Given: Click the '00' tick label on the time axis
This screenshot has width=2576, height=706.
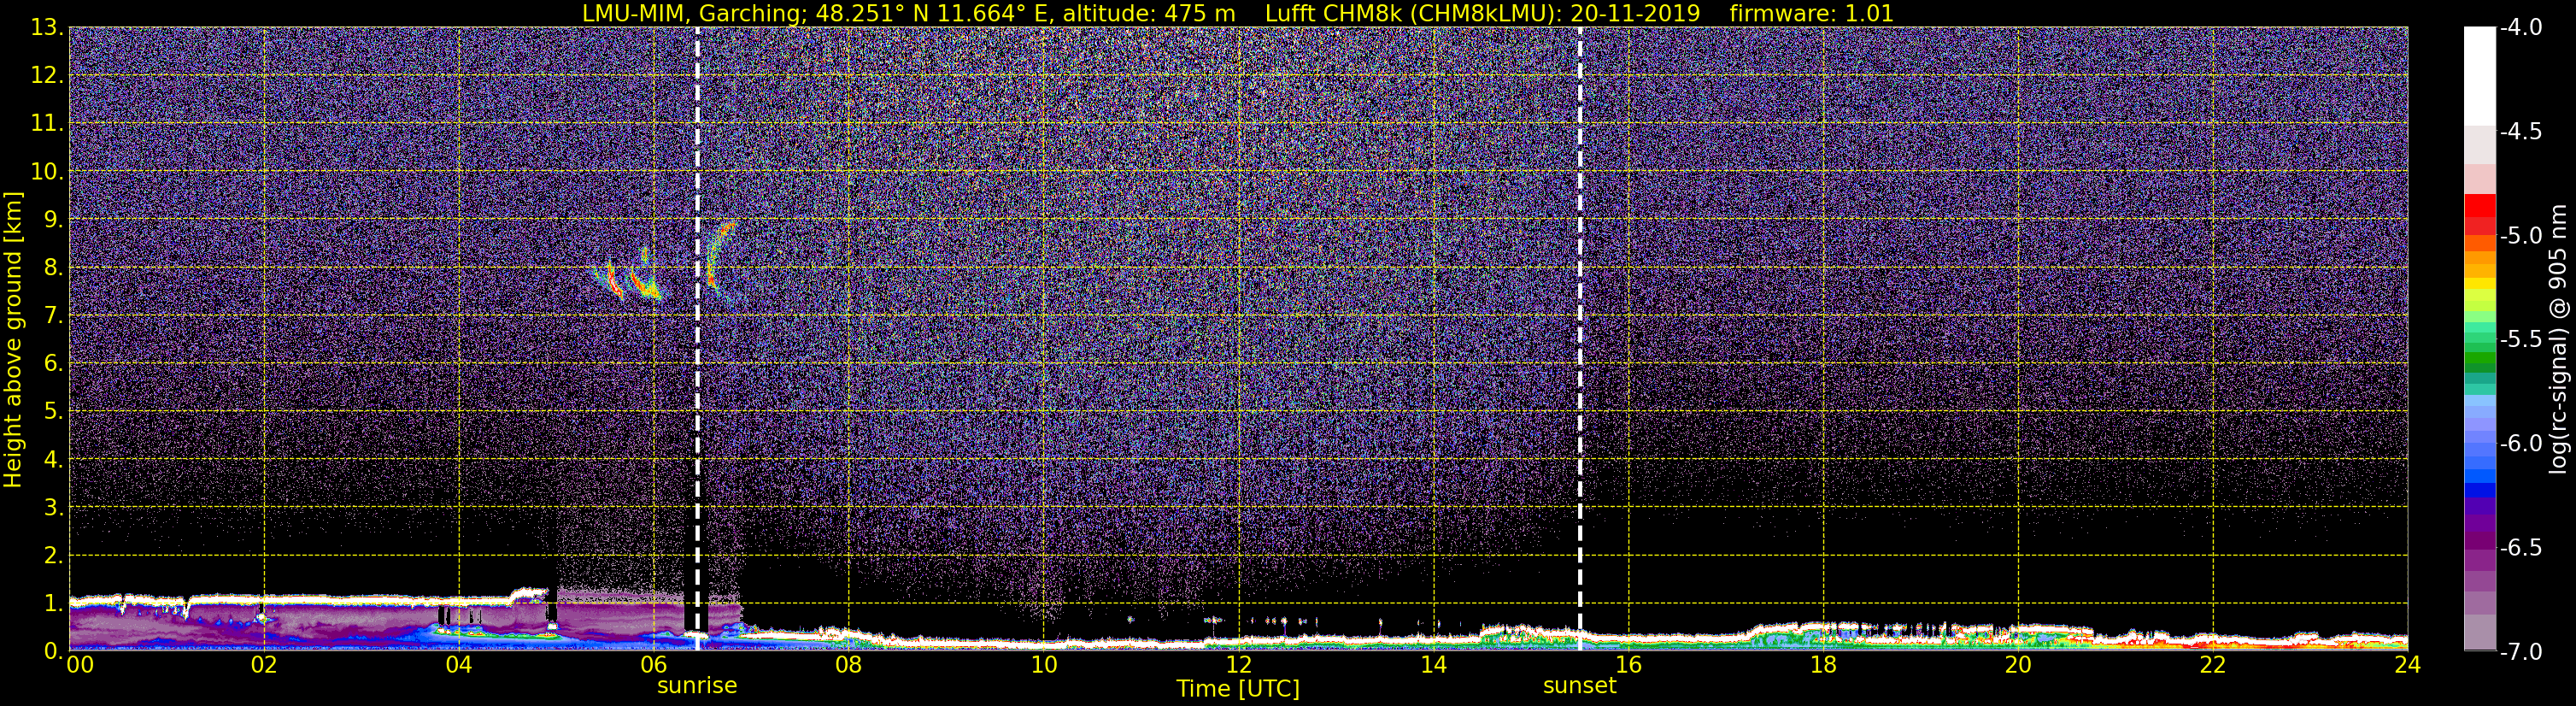Looking at the screenshot, I should tap(80, 665).
